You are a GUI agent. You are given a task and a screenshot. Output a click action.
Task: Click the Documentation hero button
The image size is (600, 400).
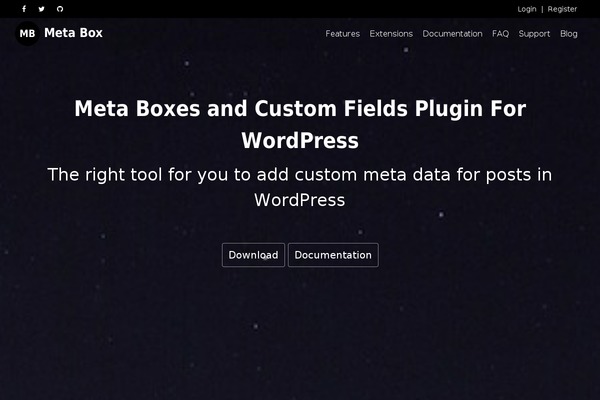(333, 255)
